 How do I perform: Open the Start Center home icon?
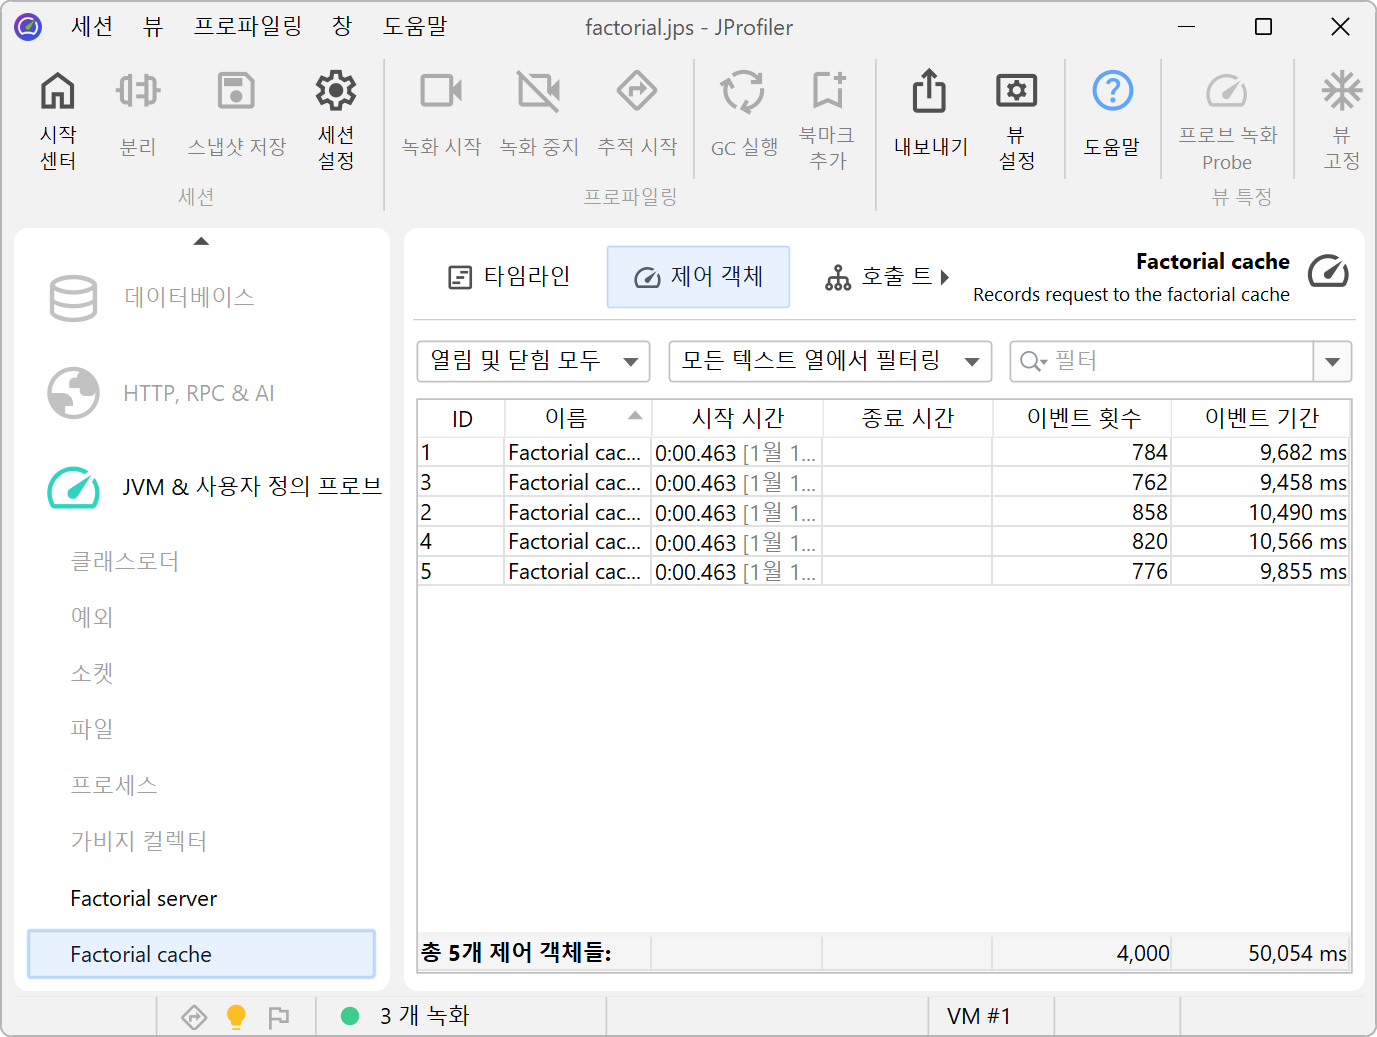58,92
